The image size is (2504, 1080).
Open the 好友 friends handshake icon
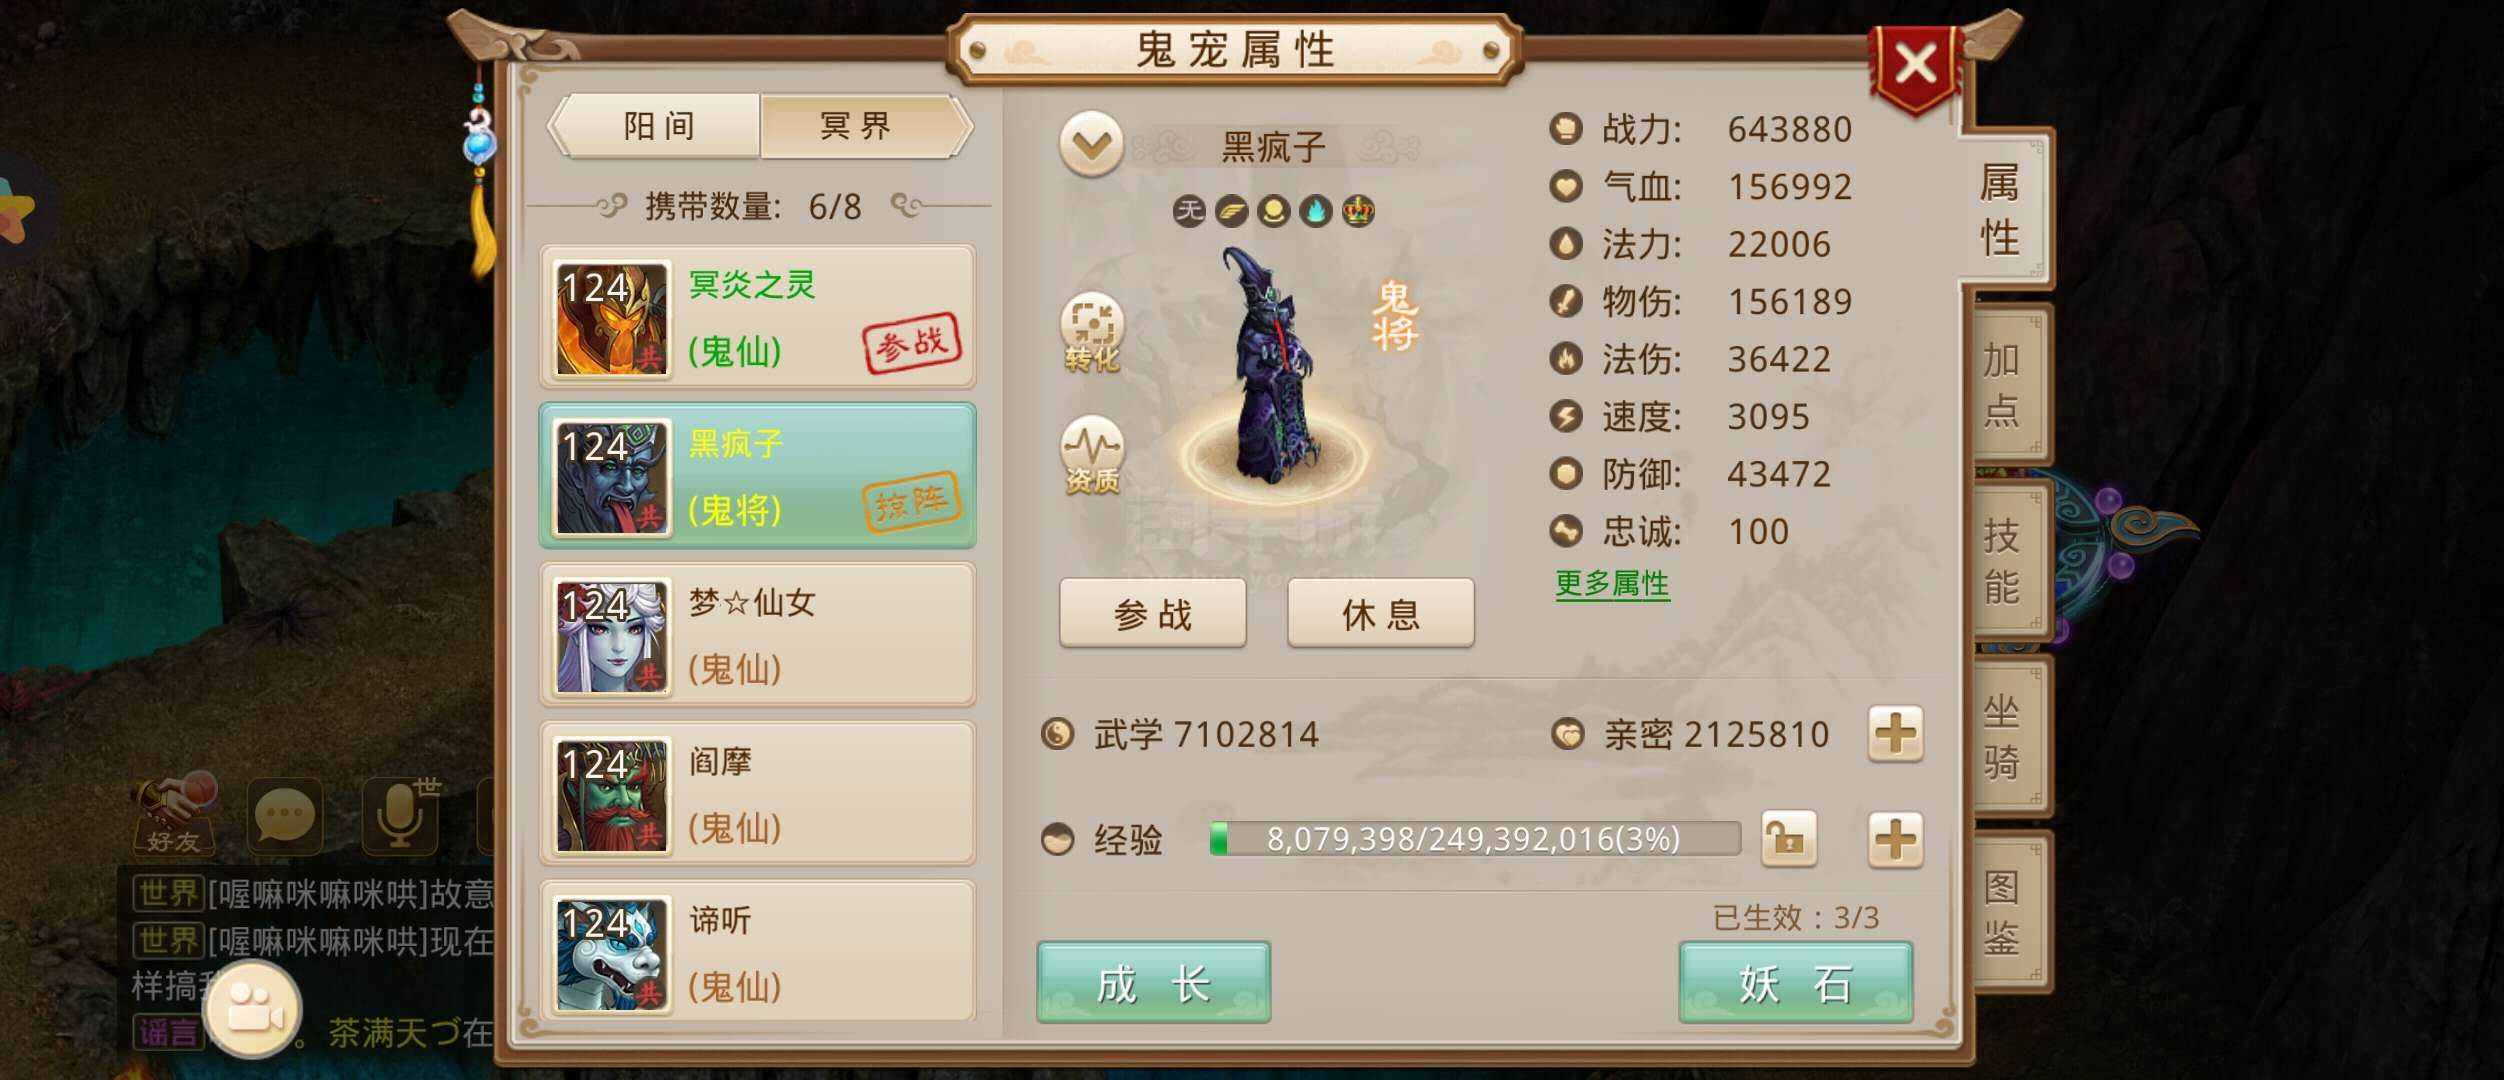(x=176, y=814)
